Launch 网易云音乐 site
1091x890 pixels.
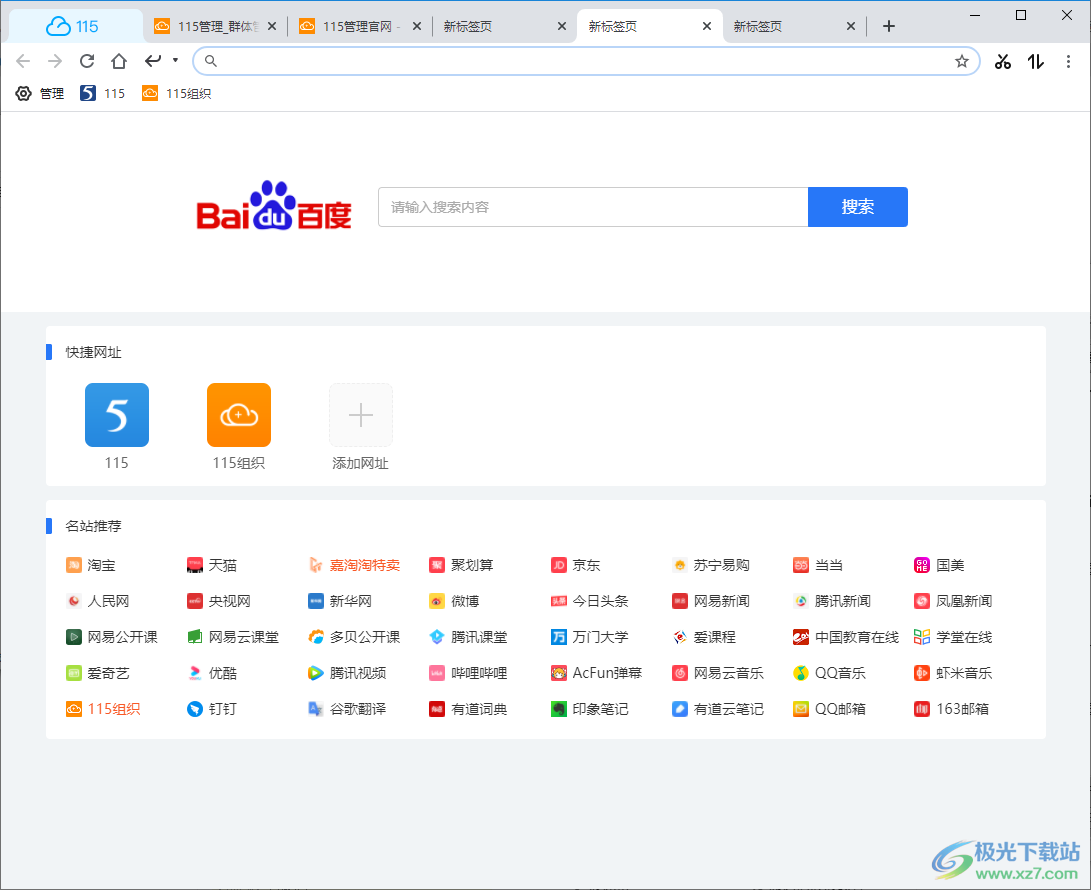[718, 673]
